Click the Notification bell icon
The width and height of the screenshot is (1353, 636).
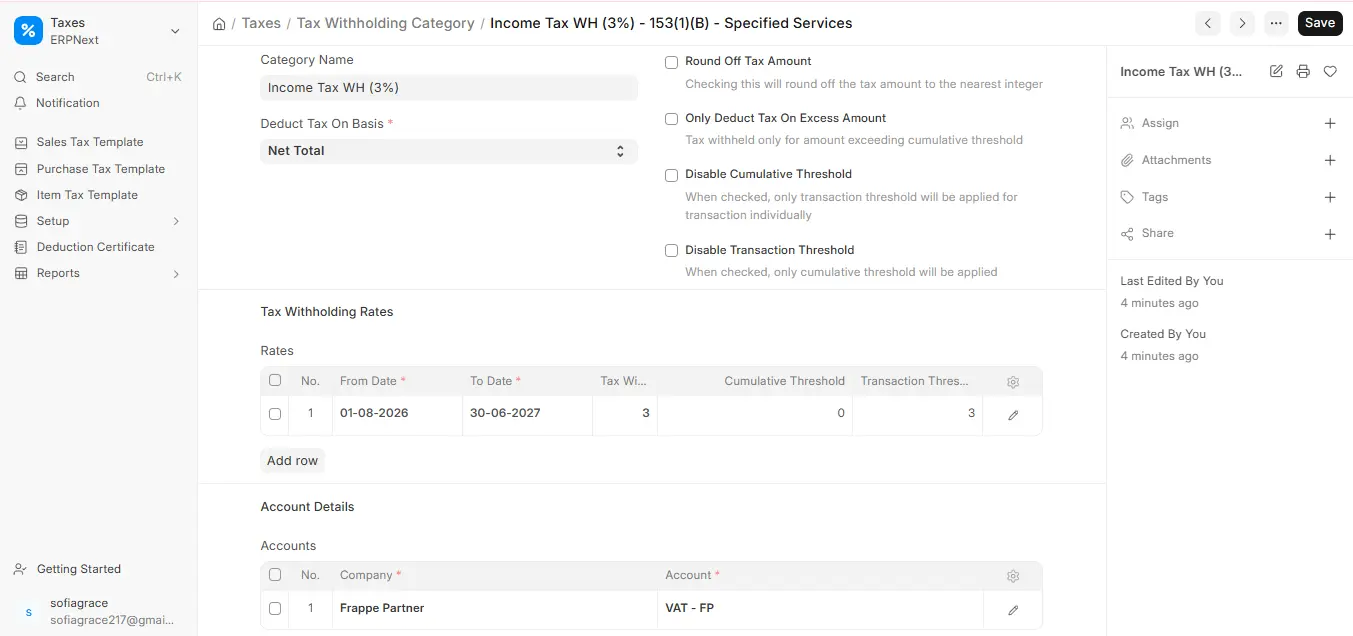click(x=20, y=103)
